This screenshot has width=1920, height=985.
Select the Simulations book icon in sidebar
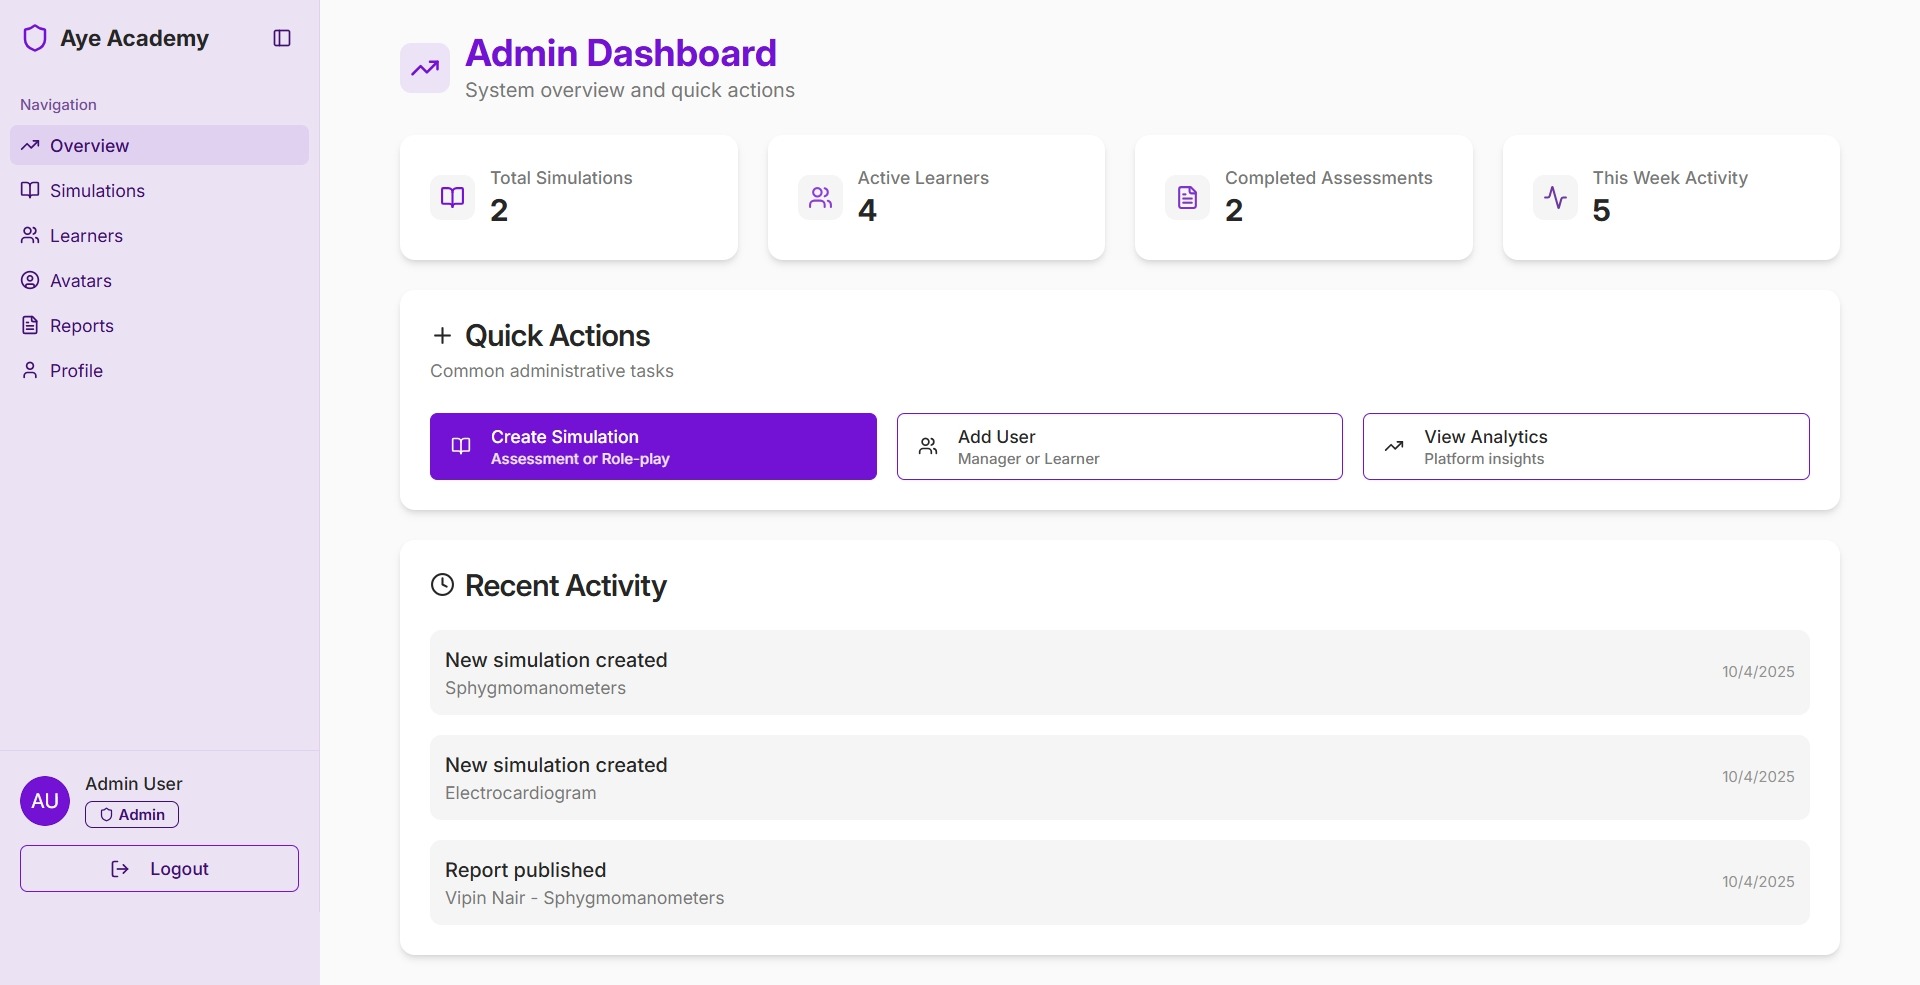click(30, 190)
